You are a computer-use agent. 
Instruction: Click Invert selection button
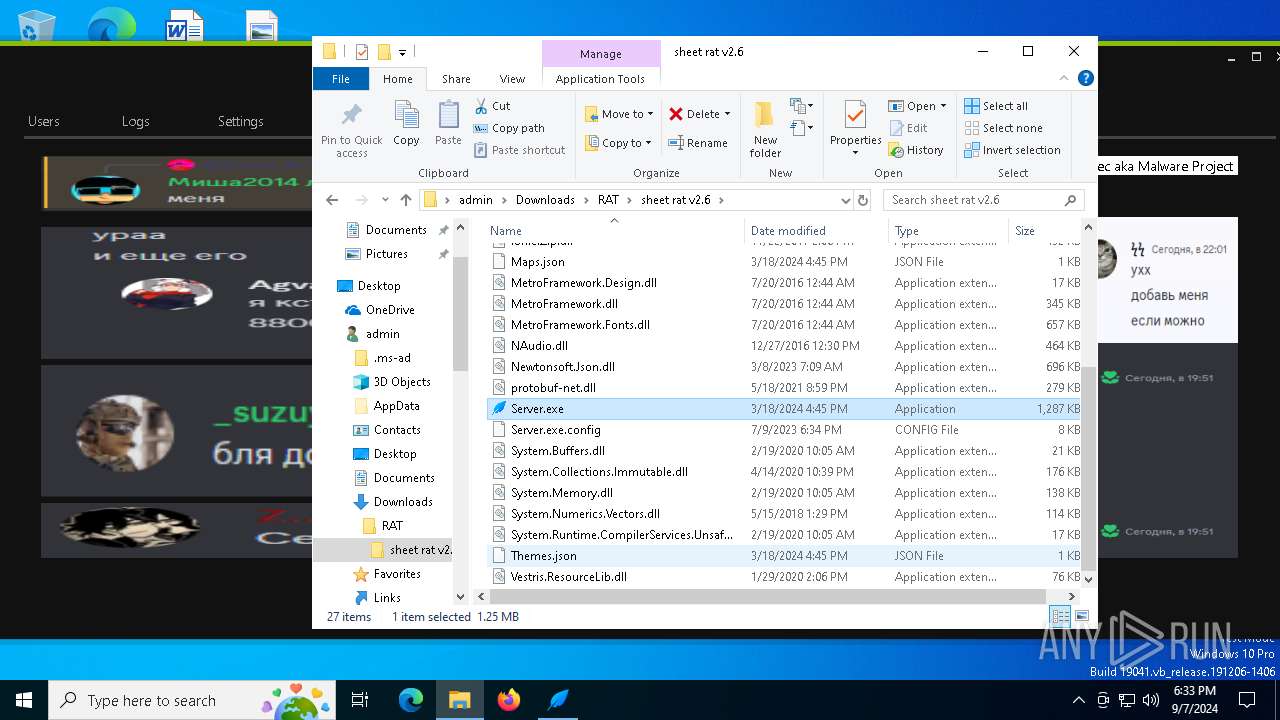(1012, 150)
